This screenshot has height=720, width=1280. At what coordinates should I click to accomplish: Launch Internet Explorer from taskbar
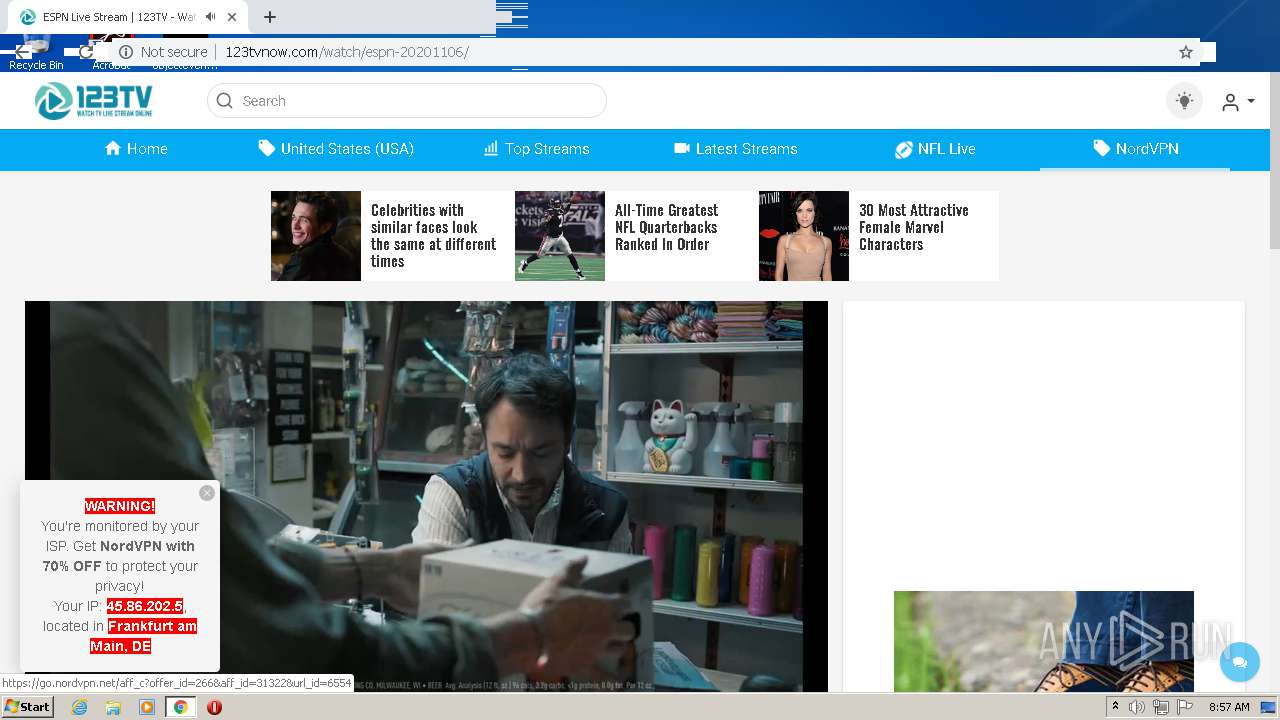[79, 707]
